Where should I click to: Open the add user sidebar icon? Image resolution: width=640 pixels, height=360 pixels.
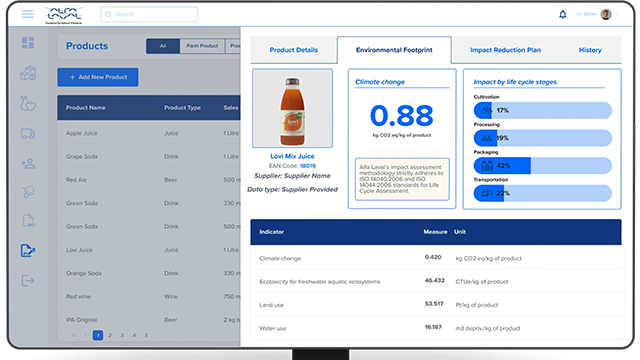click(28, 164)
